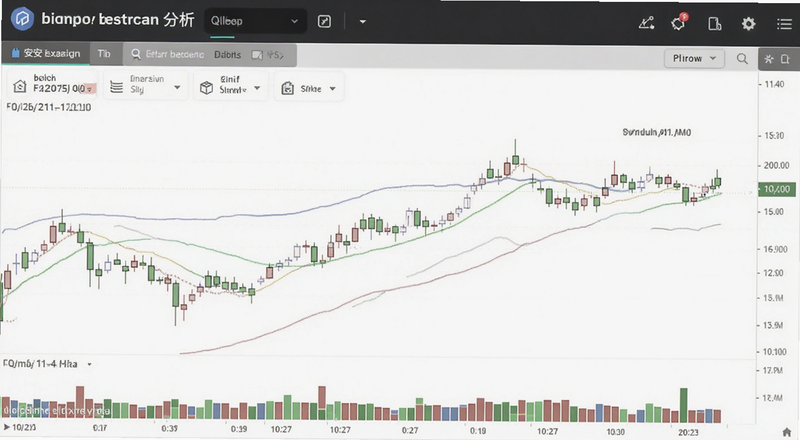
Task: Open notifications icon with red badge
Action: tap(679, 23)
